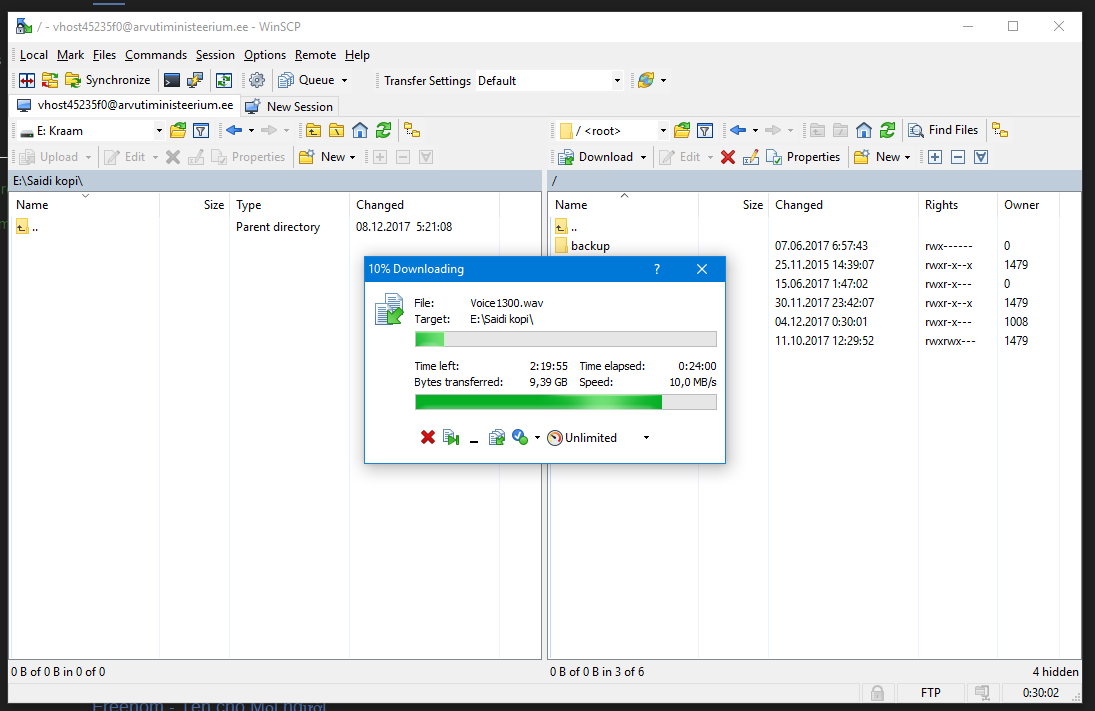Click the Download button in the remote panel
Image resolution: width=1095 pixels, height=711 pixels.
(596, 157)
